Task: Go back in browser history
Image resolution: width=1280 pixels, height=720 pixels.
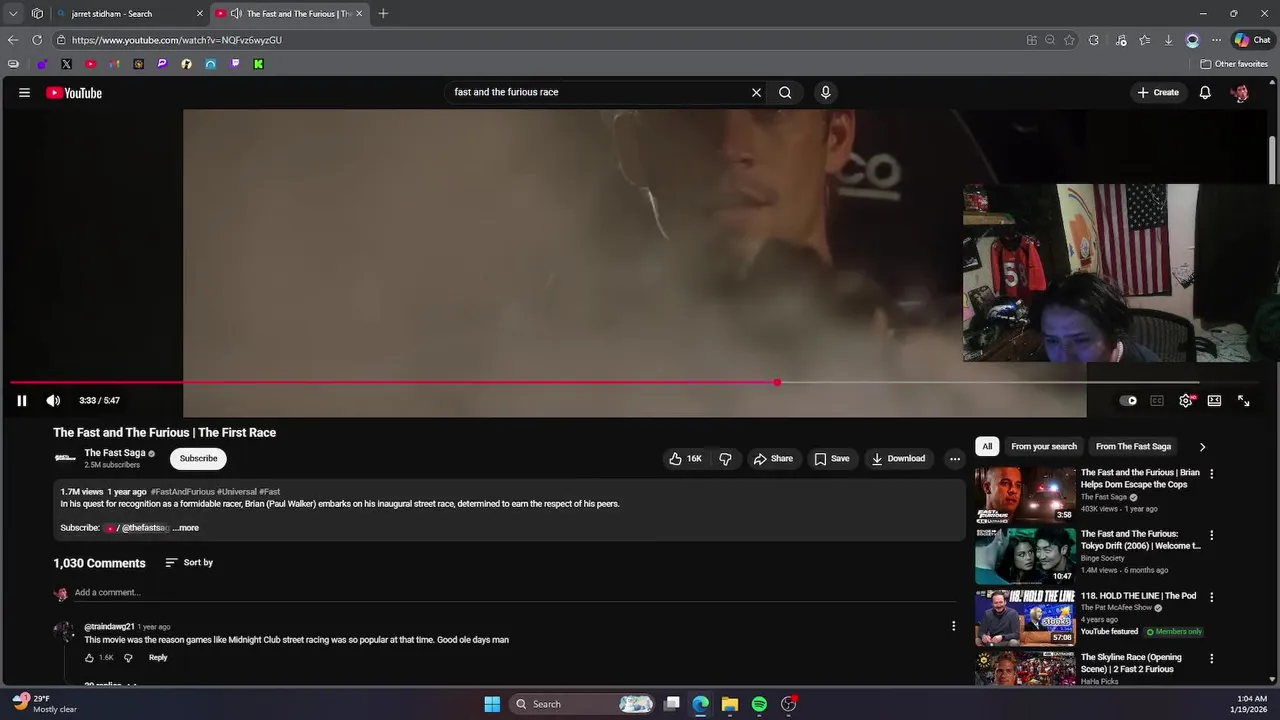Action: [x=12, y=40]
